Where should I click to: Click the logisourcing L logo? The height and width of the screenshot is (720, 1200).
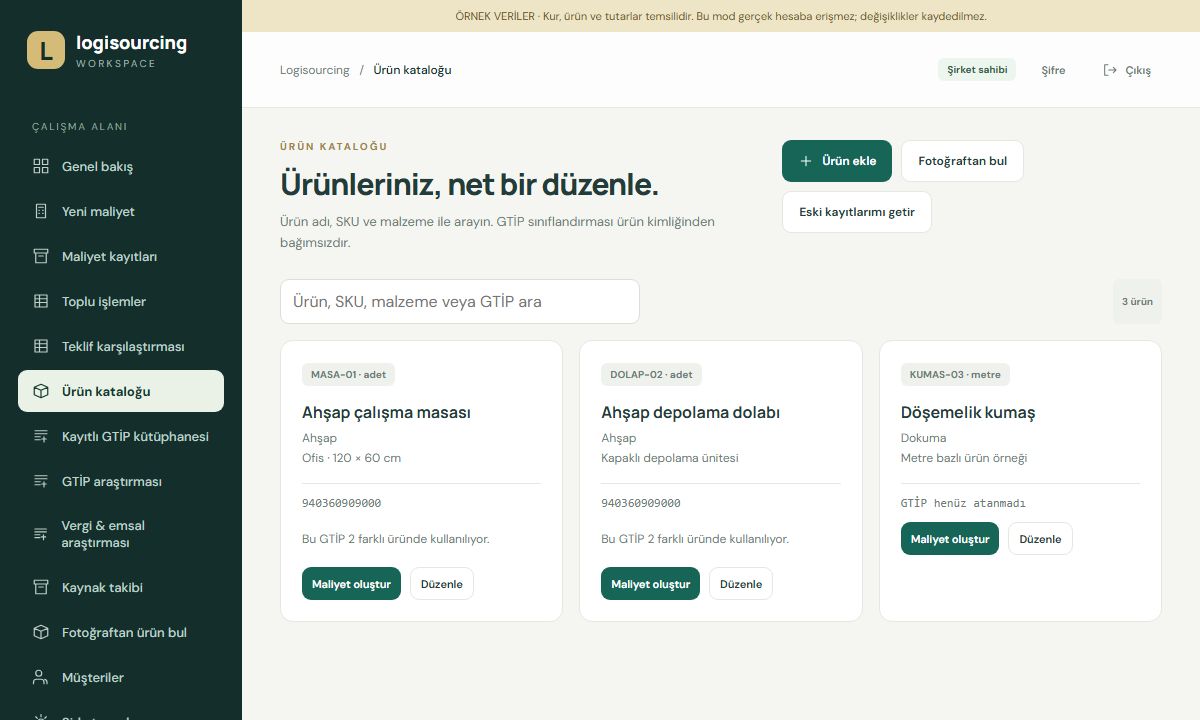coord(46,50)
